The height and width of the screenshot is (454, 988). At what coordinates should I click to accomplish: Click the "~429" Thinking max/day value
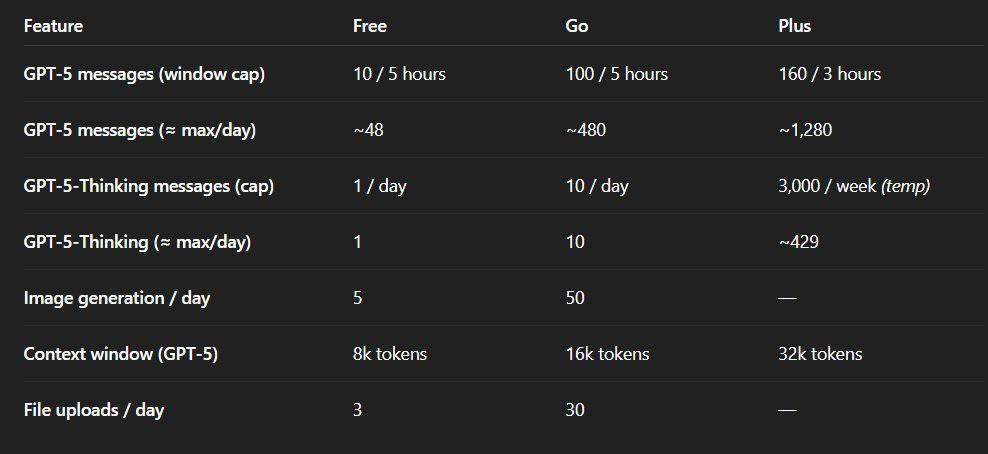pyautogui.click(x=798, y=242)
